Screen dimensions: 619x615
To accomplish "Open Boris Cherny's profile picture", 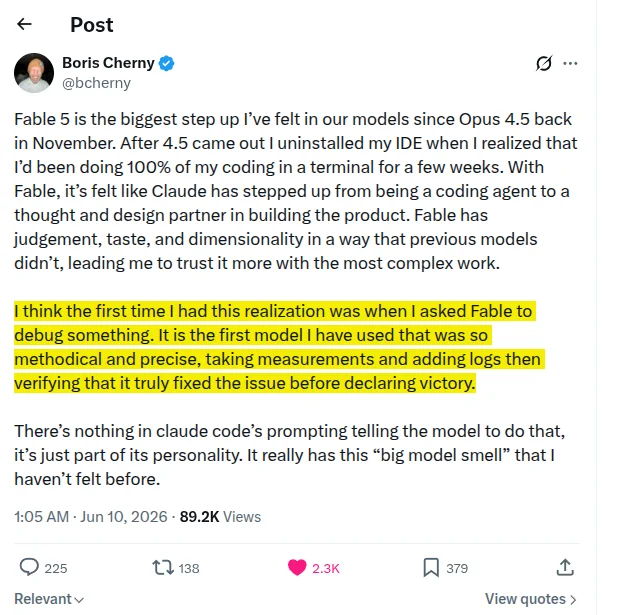I will pyautogui.click(x=34, y=73).
